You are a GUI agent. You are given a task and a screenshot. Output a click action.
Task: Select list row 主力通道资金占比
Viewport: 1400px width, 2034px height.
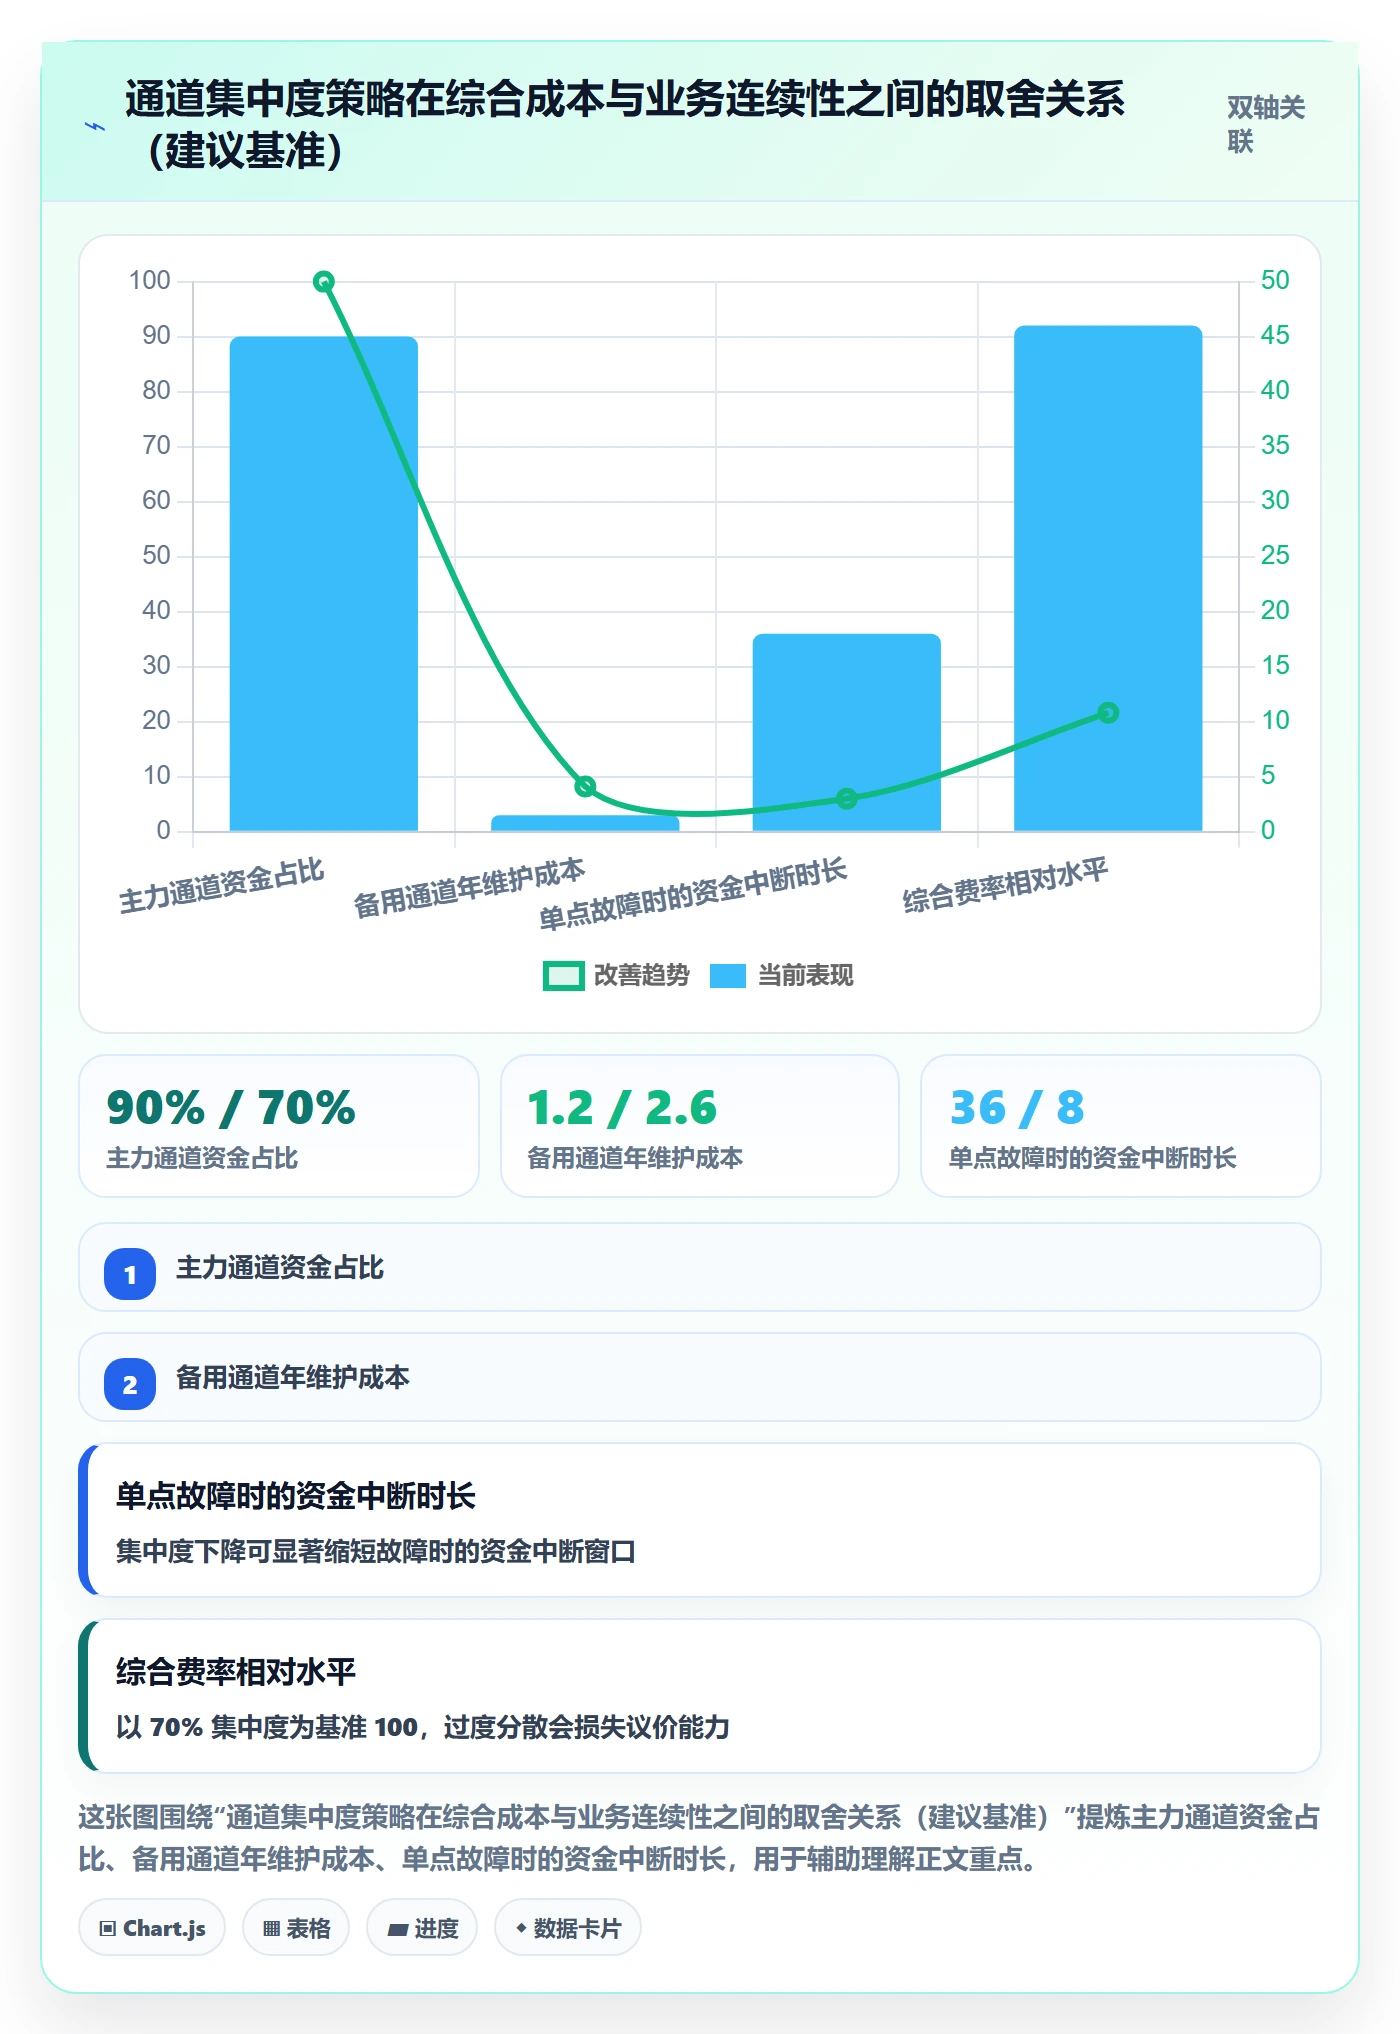point(700,1267)
